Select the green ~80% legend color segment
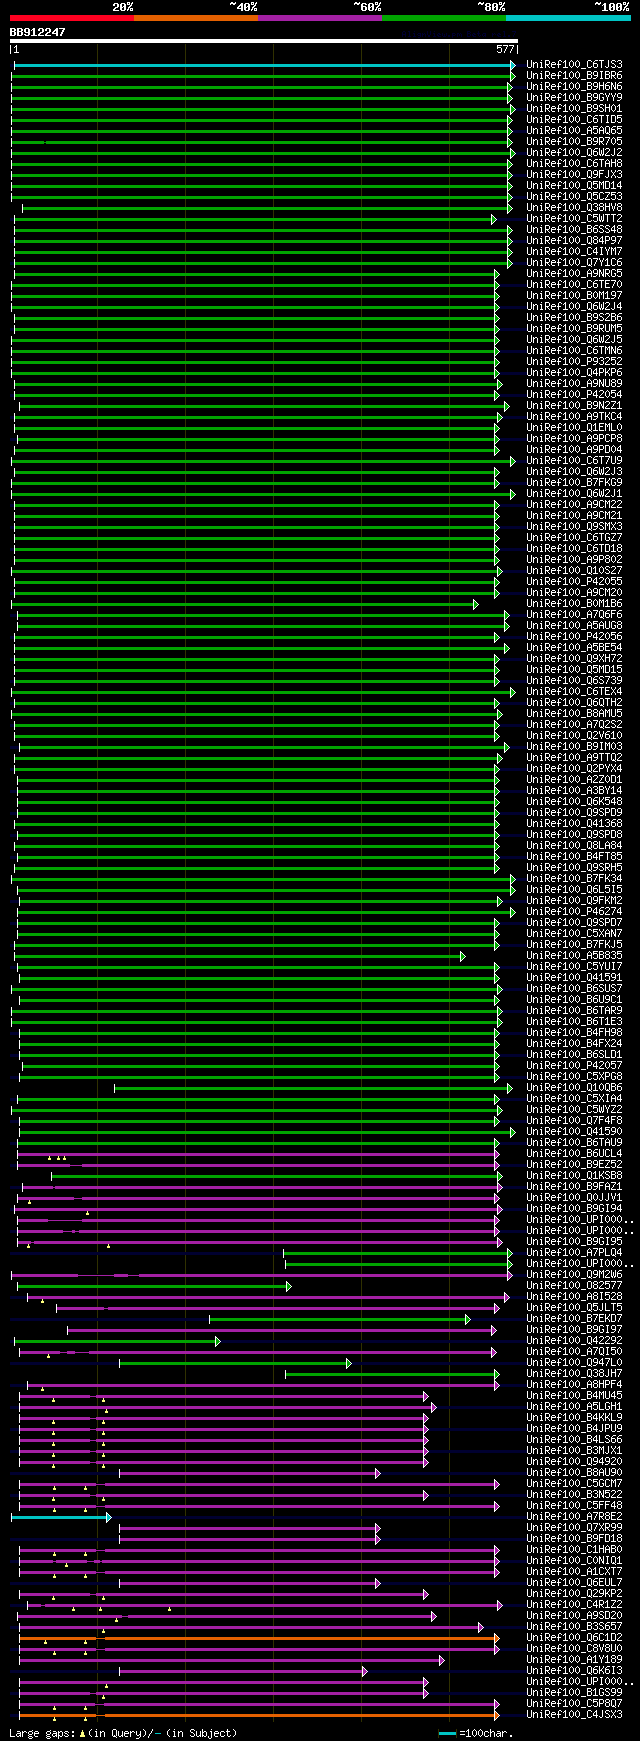 tap(443, 18)
